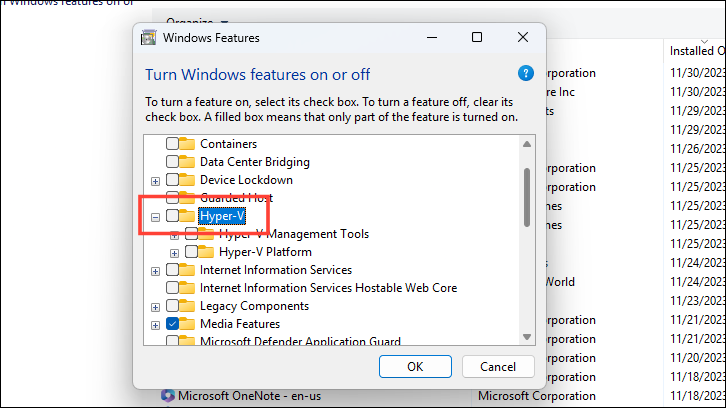726x408 pixels.
Task: Check the Legacy Components checkbox
Action: click(172, 306)
